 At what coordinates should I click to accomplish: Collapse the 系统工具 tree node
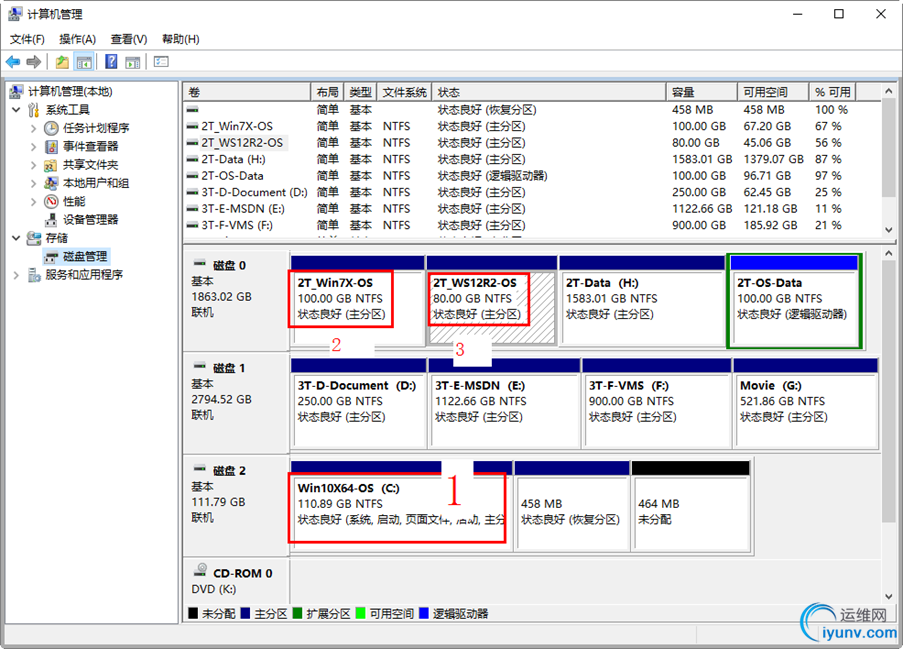tap(16, 110)
